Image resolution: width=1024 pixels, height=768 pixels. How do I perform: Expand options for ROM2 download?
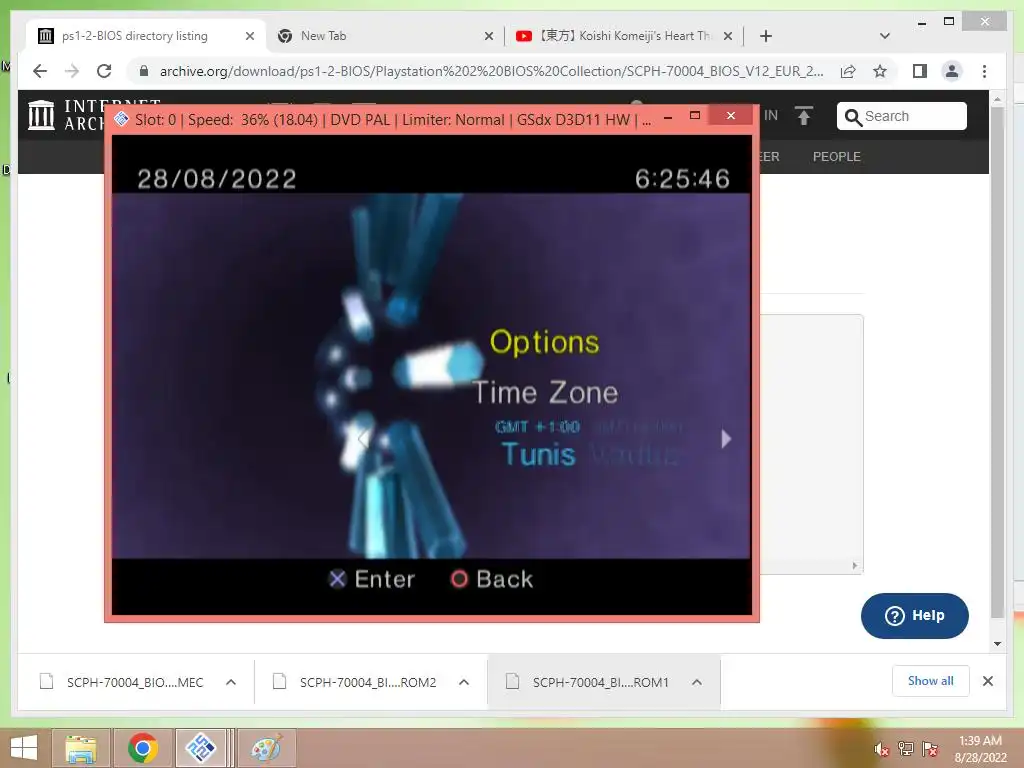tap(464, 682)
